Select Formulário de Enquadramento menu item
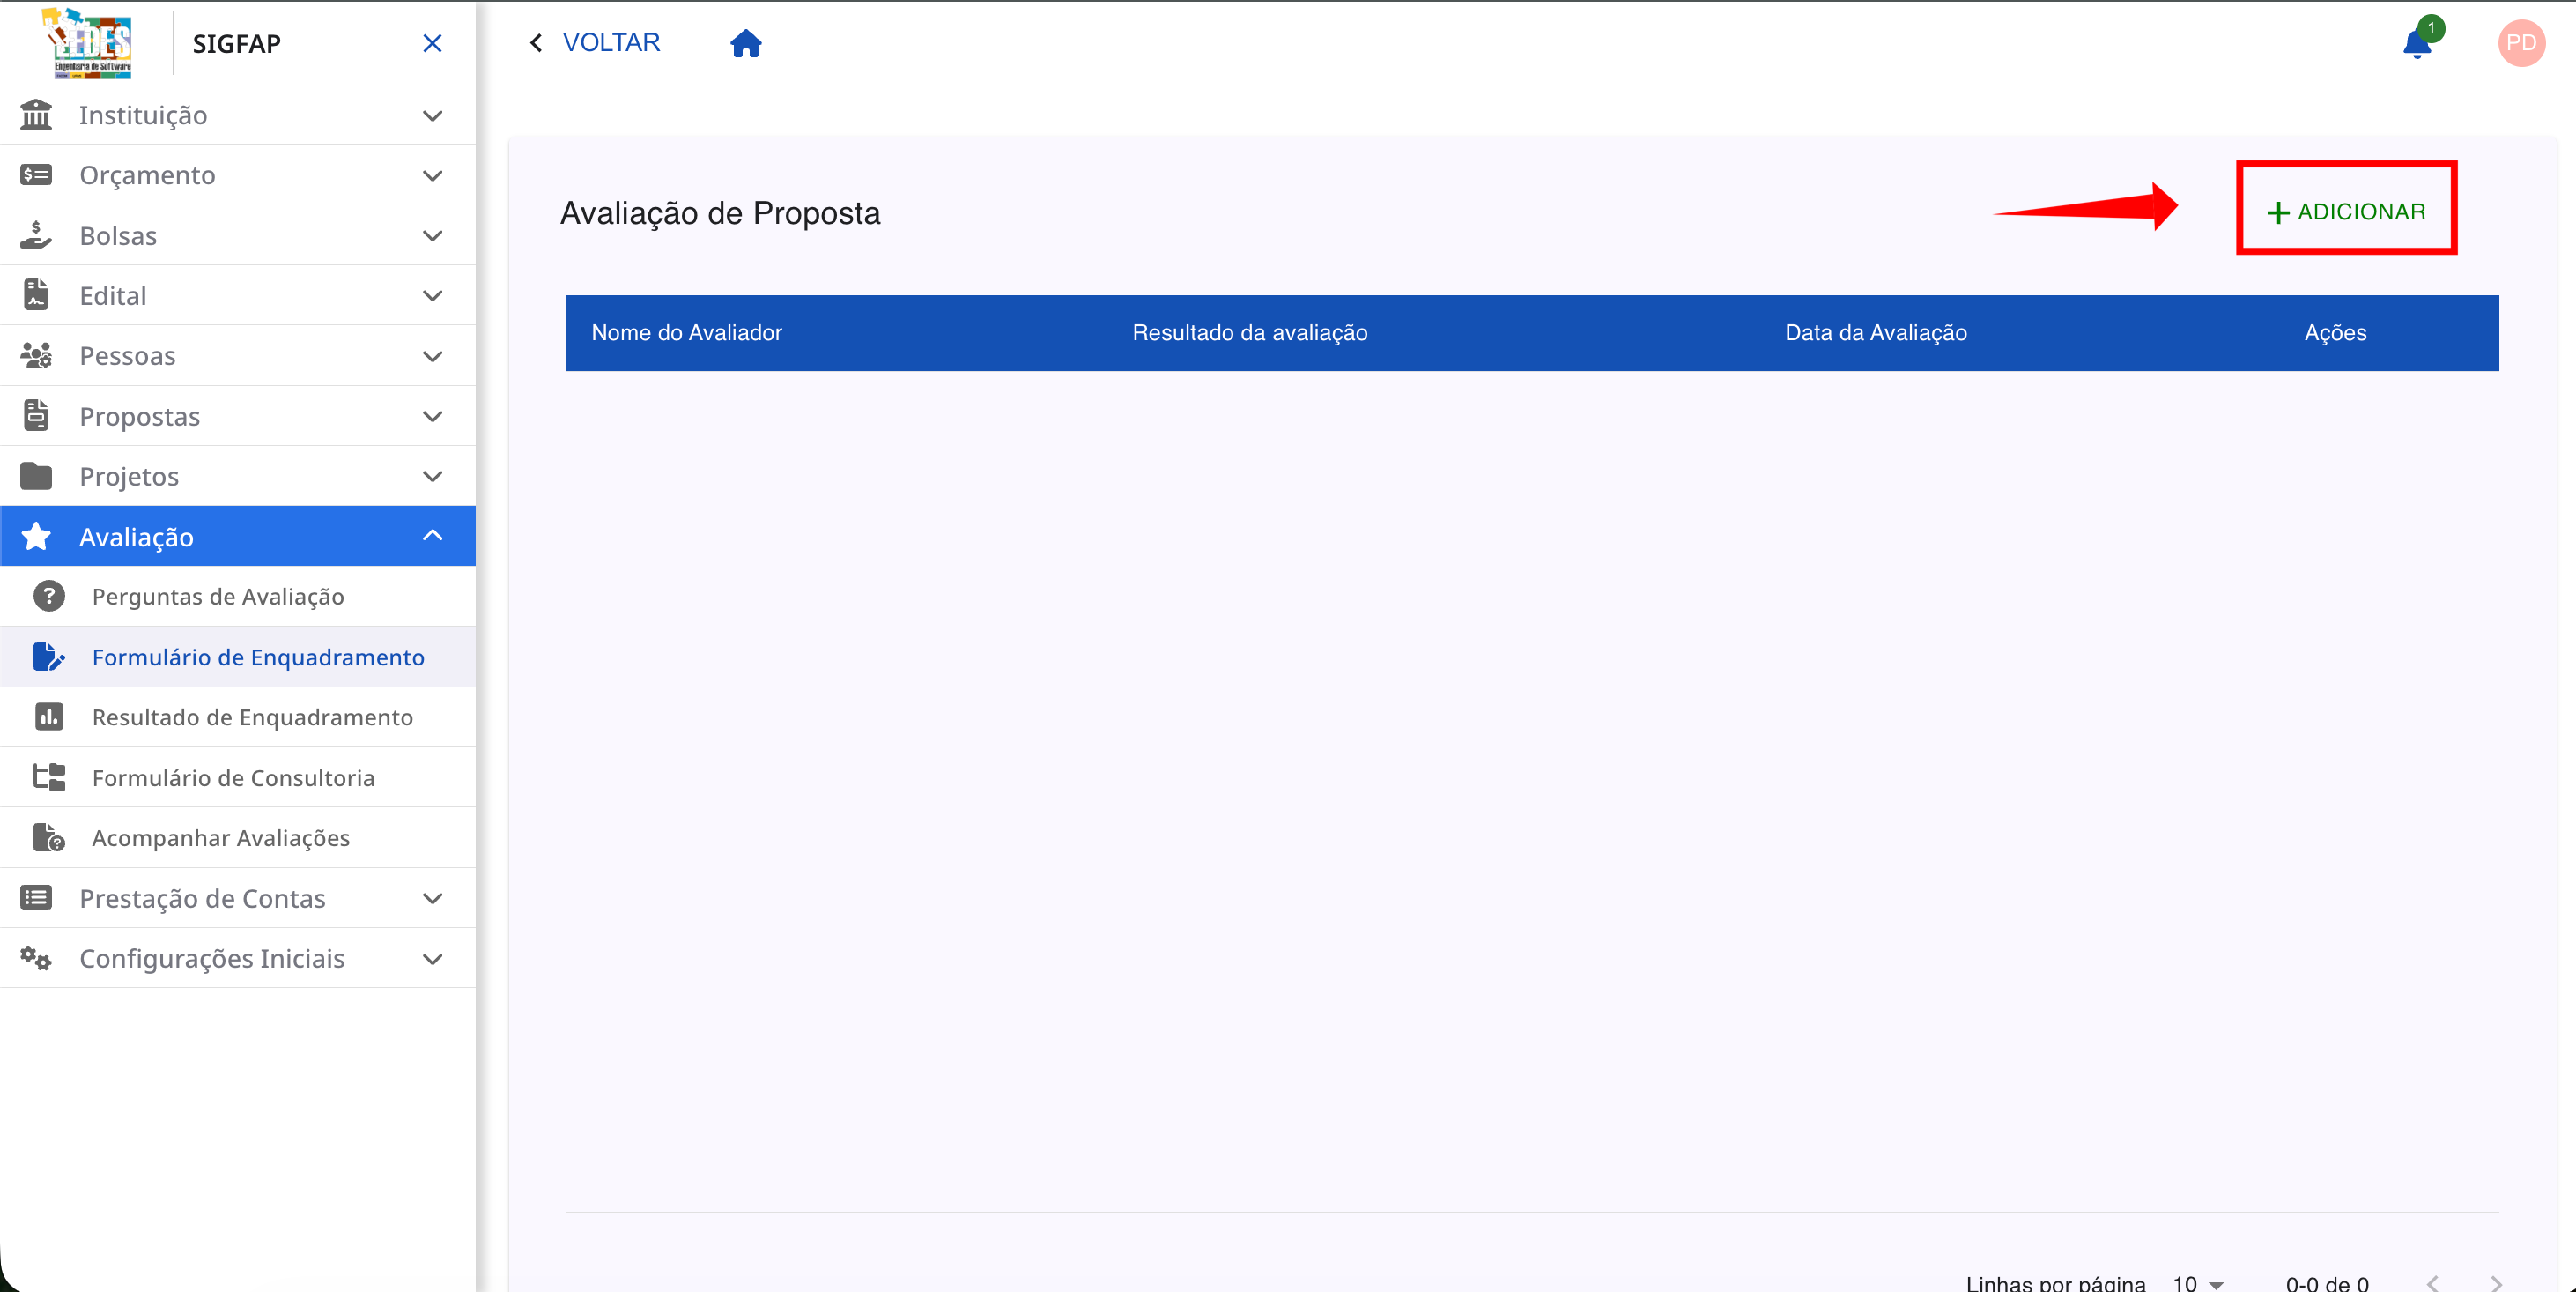This screenshot has height=1292, width=2576. 257,657
